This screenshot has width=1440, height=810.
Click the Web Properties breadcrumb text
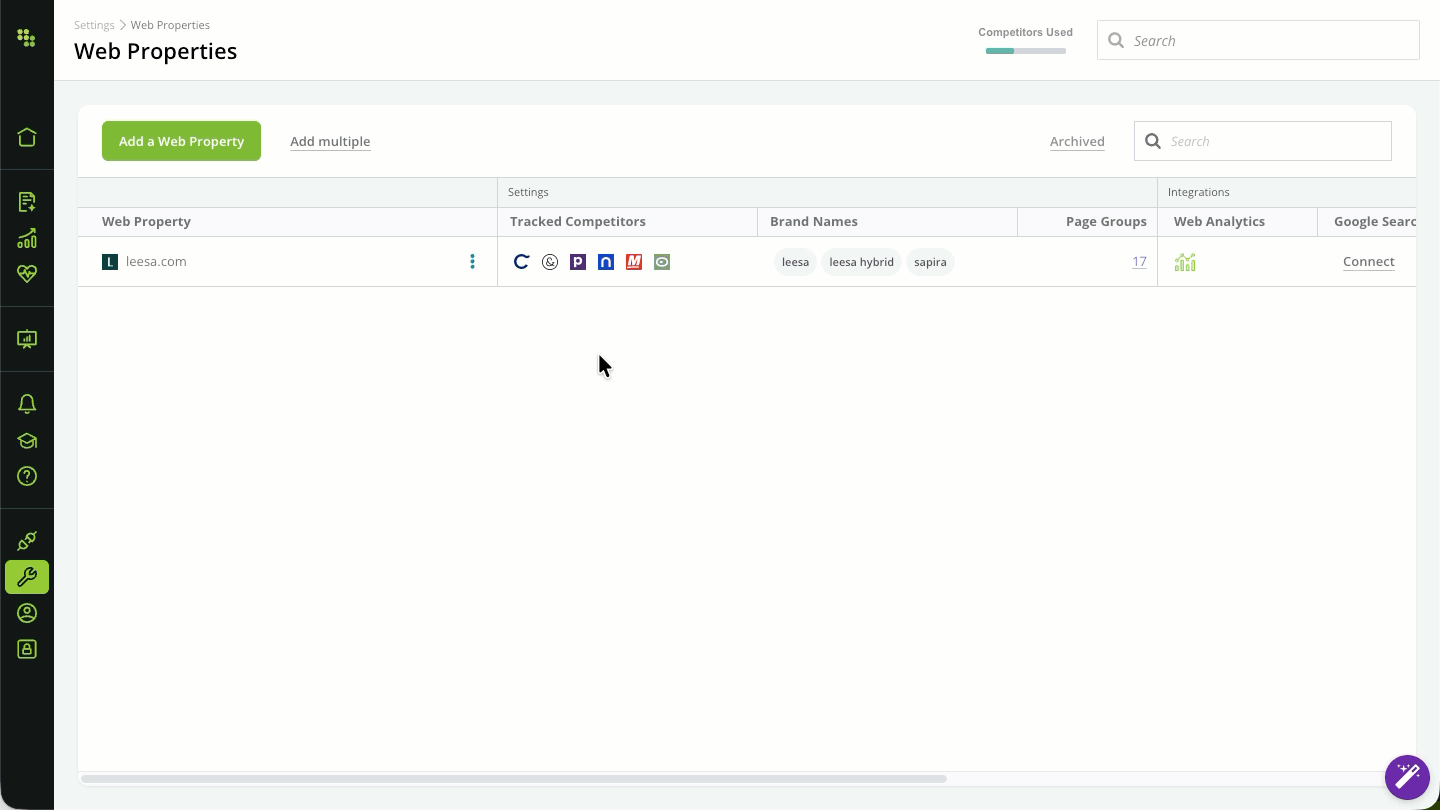click(170, 25)
